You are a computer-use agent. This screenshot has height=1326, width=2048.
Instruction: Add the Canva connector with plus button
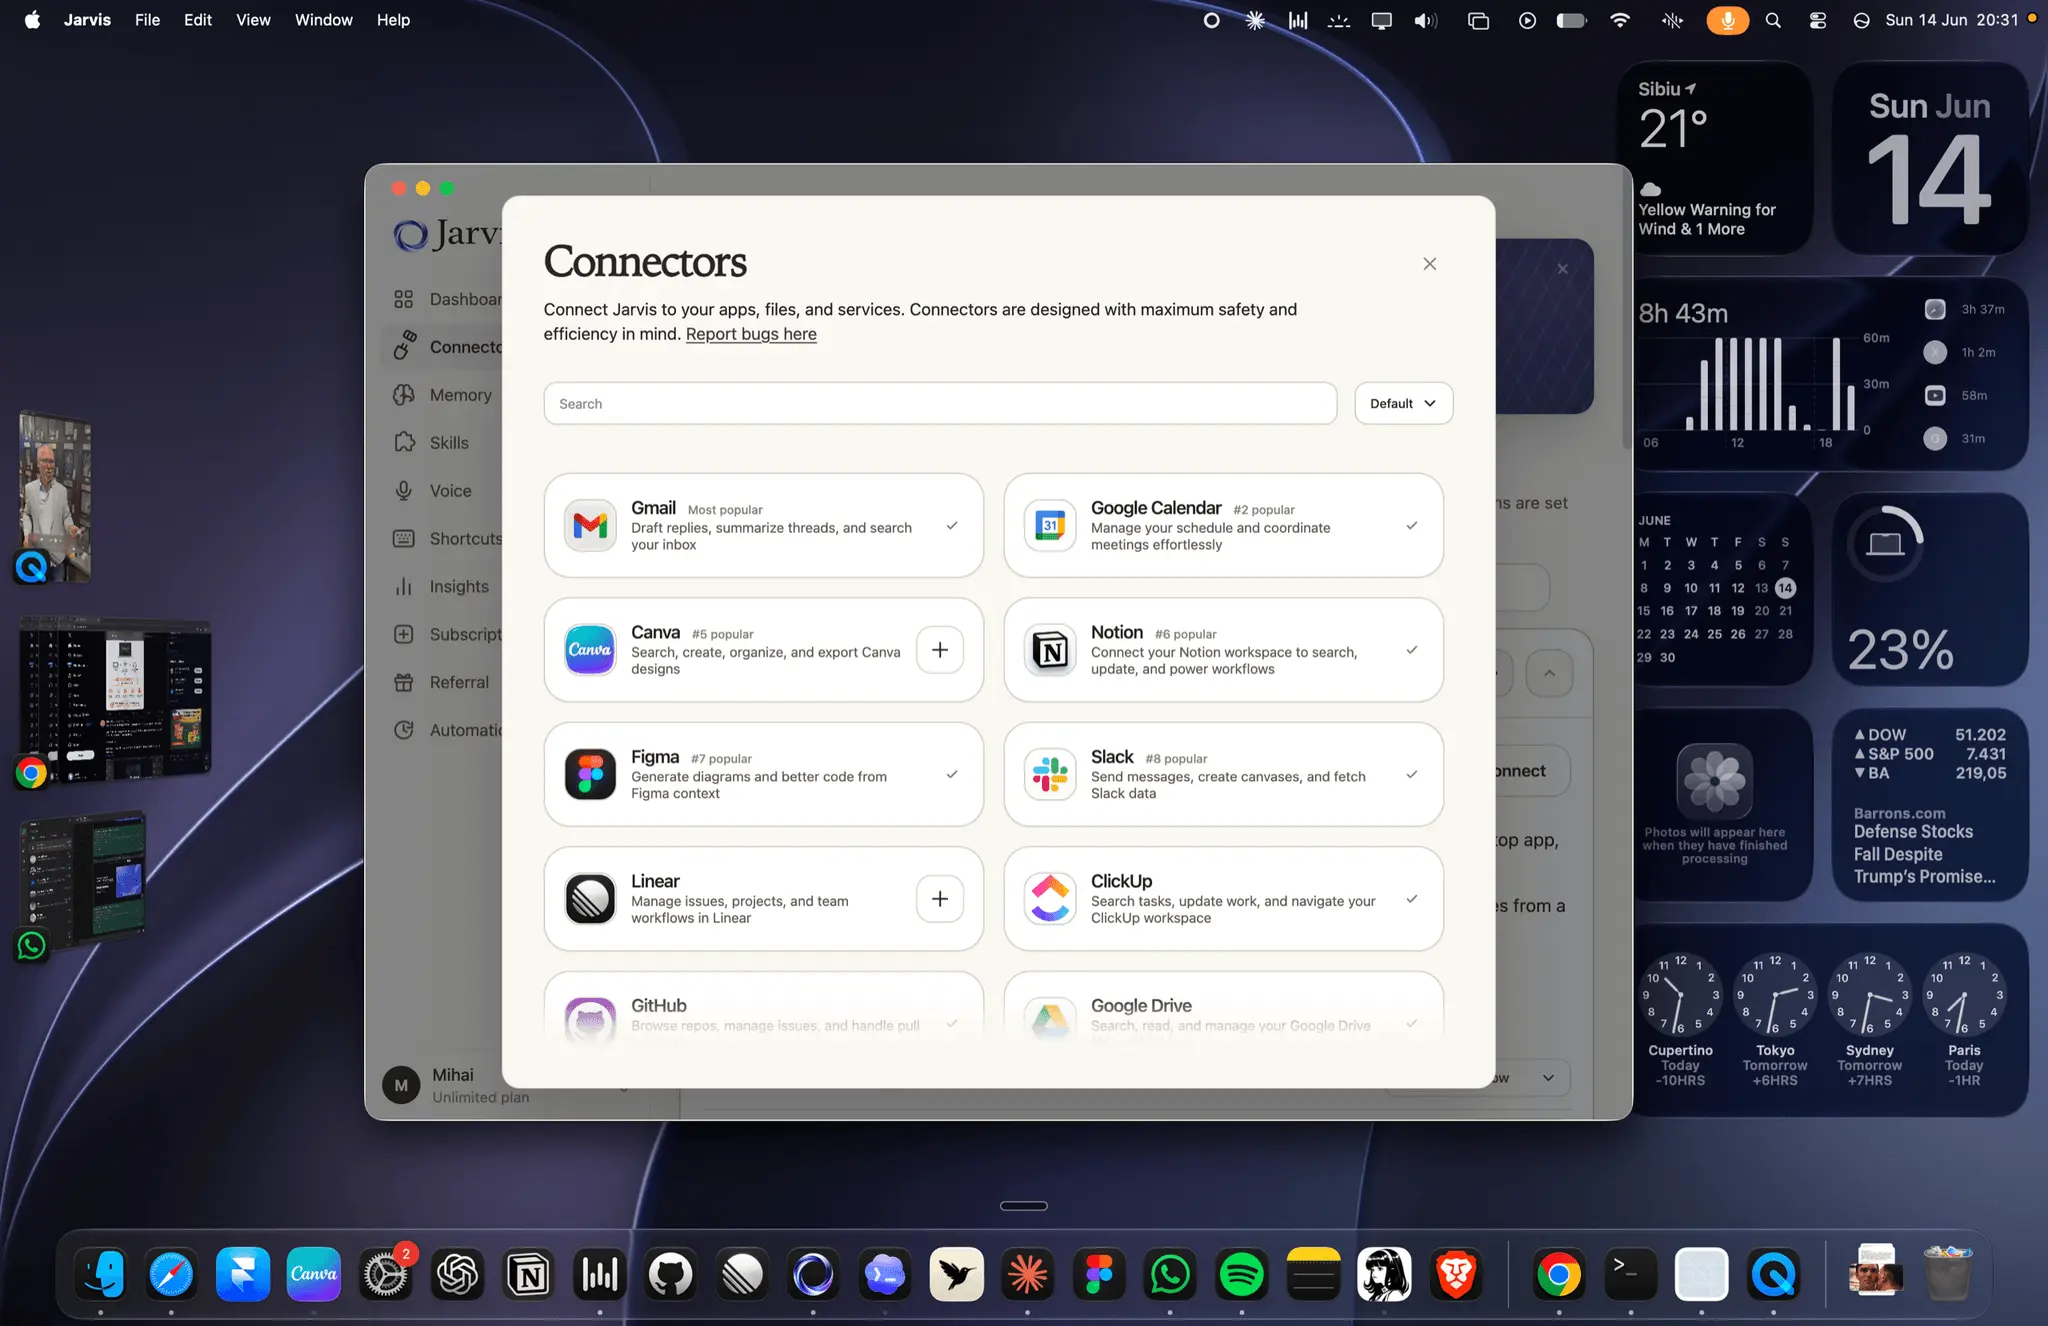click(940, 650)
